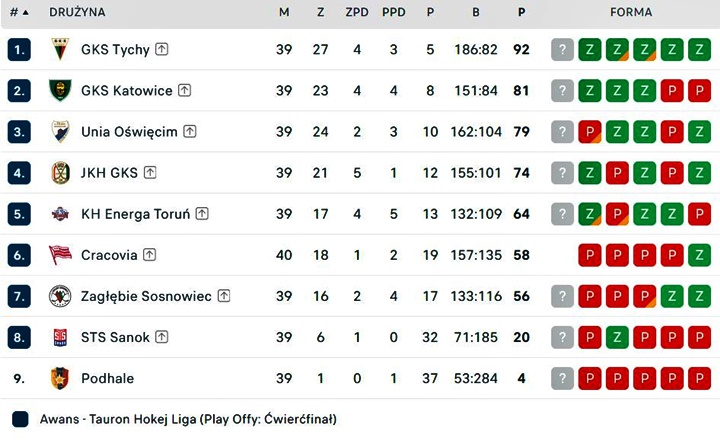
Task: Sort table by the B goals column
Action: [x=476, y=12]
